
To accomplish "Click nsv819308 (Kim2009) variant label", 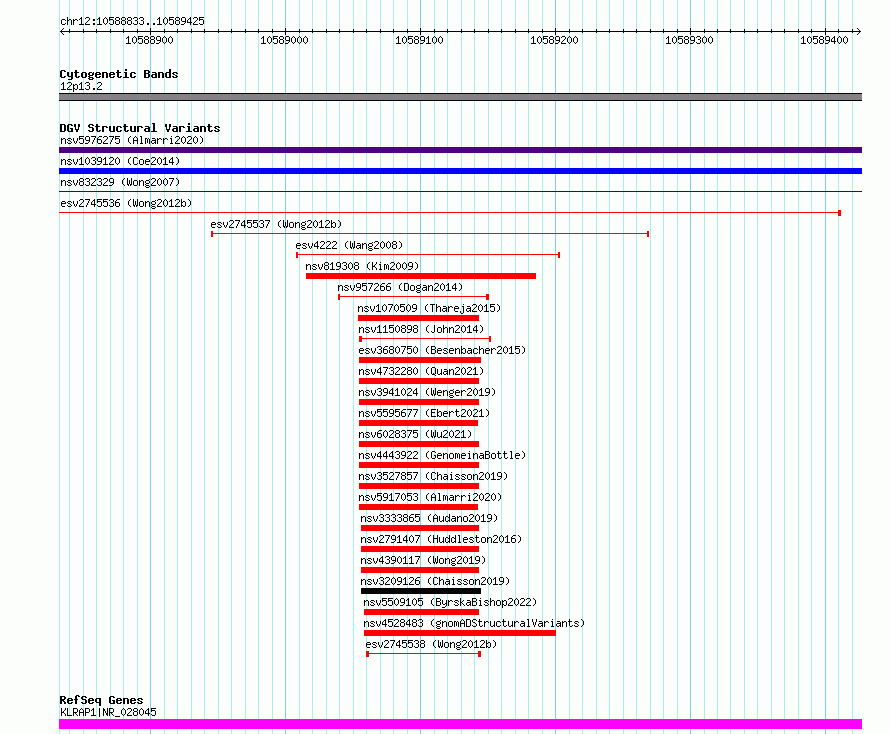I will (362, 266).
